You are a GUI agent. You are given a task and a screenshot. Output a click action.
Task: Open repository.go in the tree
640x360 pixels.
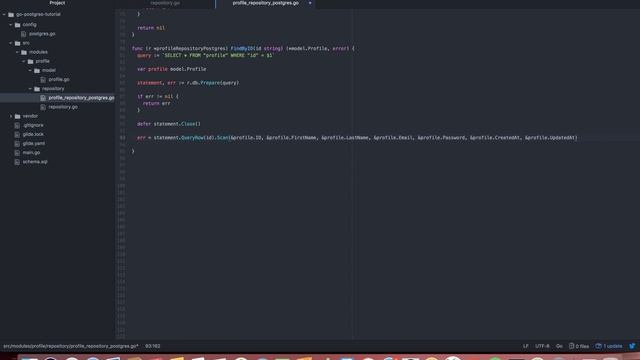coord(63,107)
